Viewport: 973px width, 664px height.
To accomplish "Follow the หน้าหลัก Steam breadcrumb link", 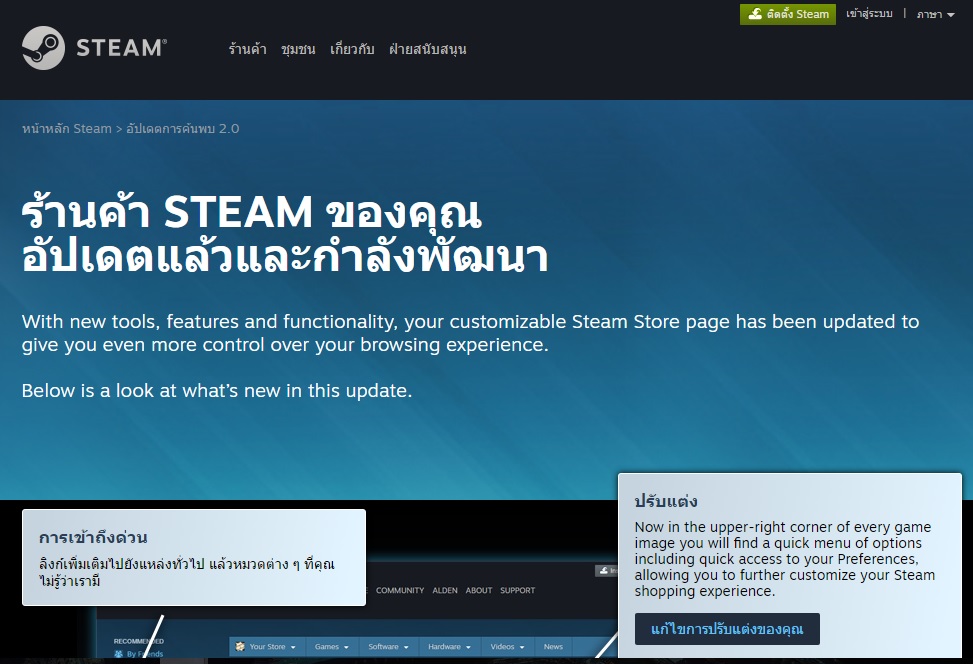I will click(x=66, y=128).
